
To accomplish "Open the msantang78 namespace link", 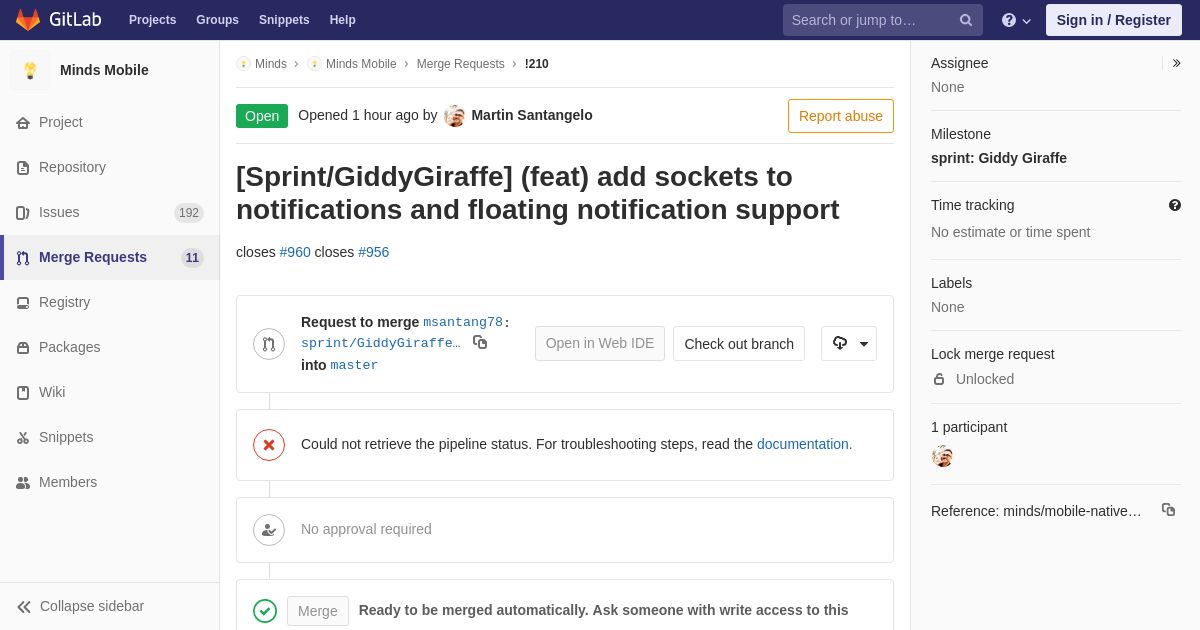I will coord(463,322).
